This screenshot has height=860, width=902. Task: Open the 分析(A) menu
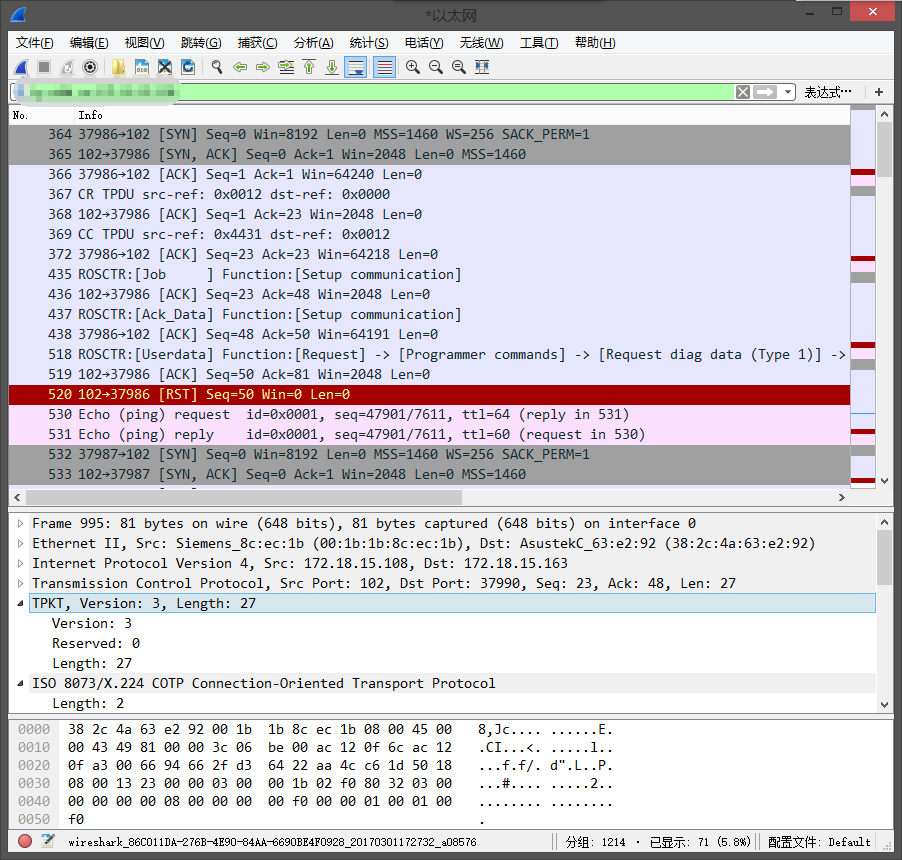(313, 42)
